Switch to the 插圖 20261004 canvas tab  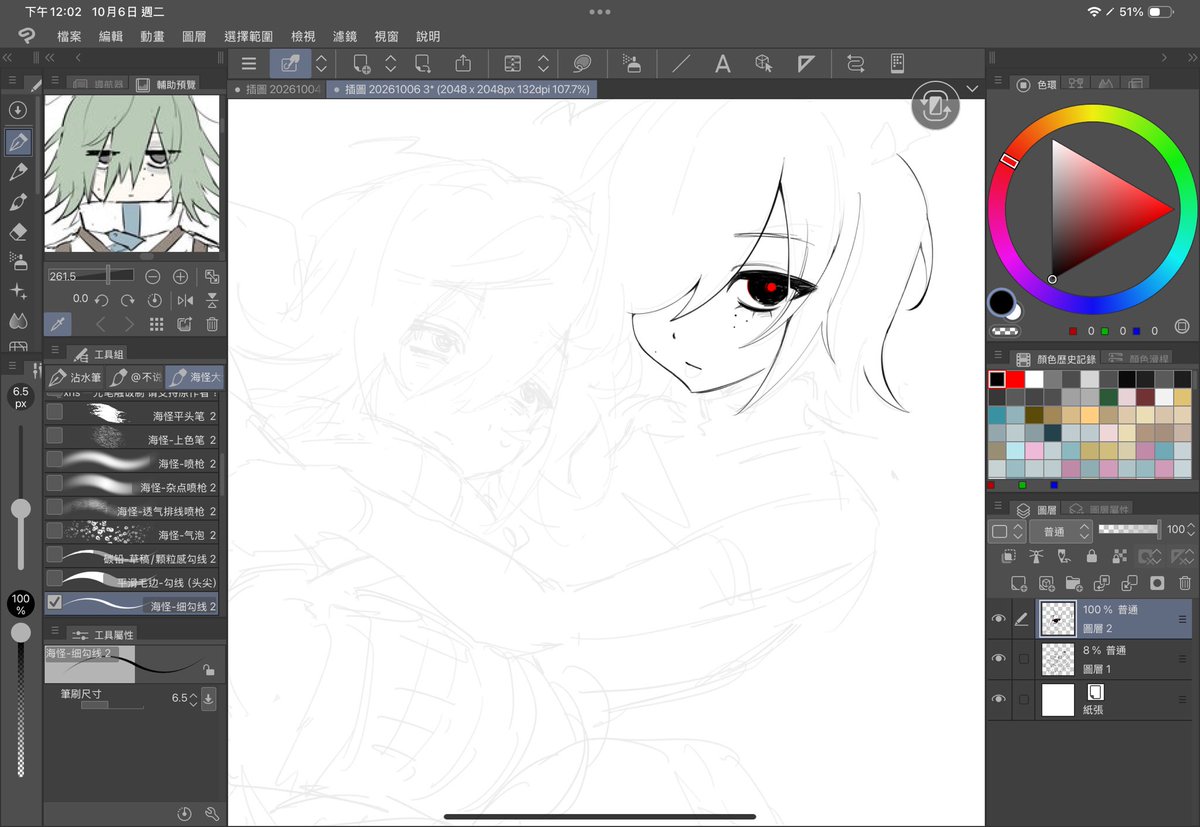tap(277, 89)
